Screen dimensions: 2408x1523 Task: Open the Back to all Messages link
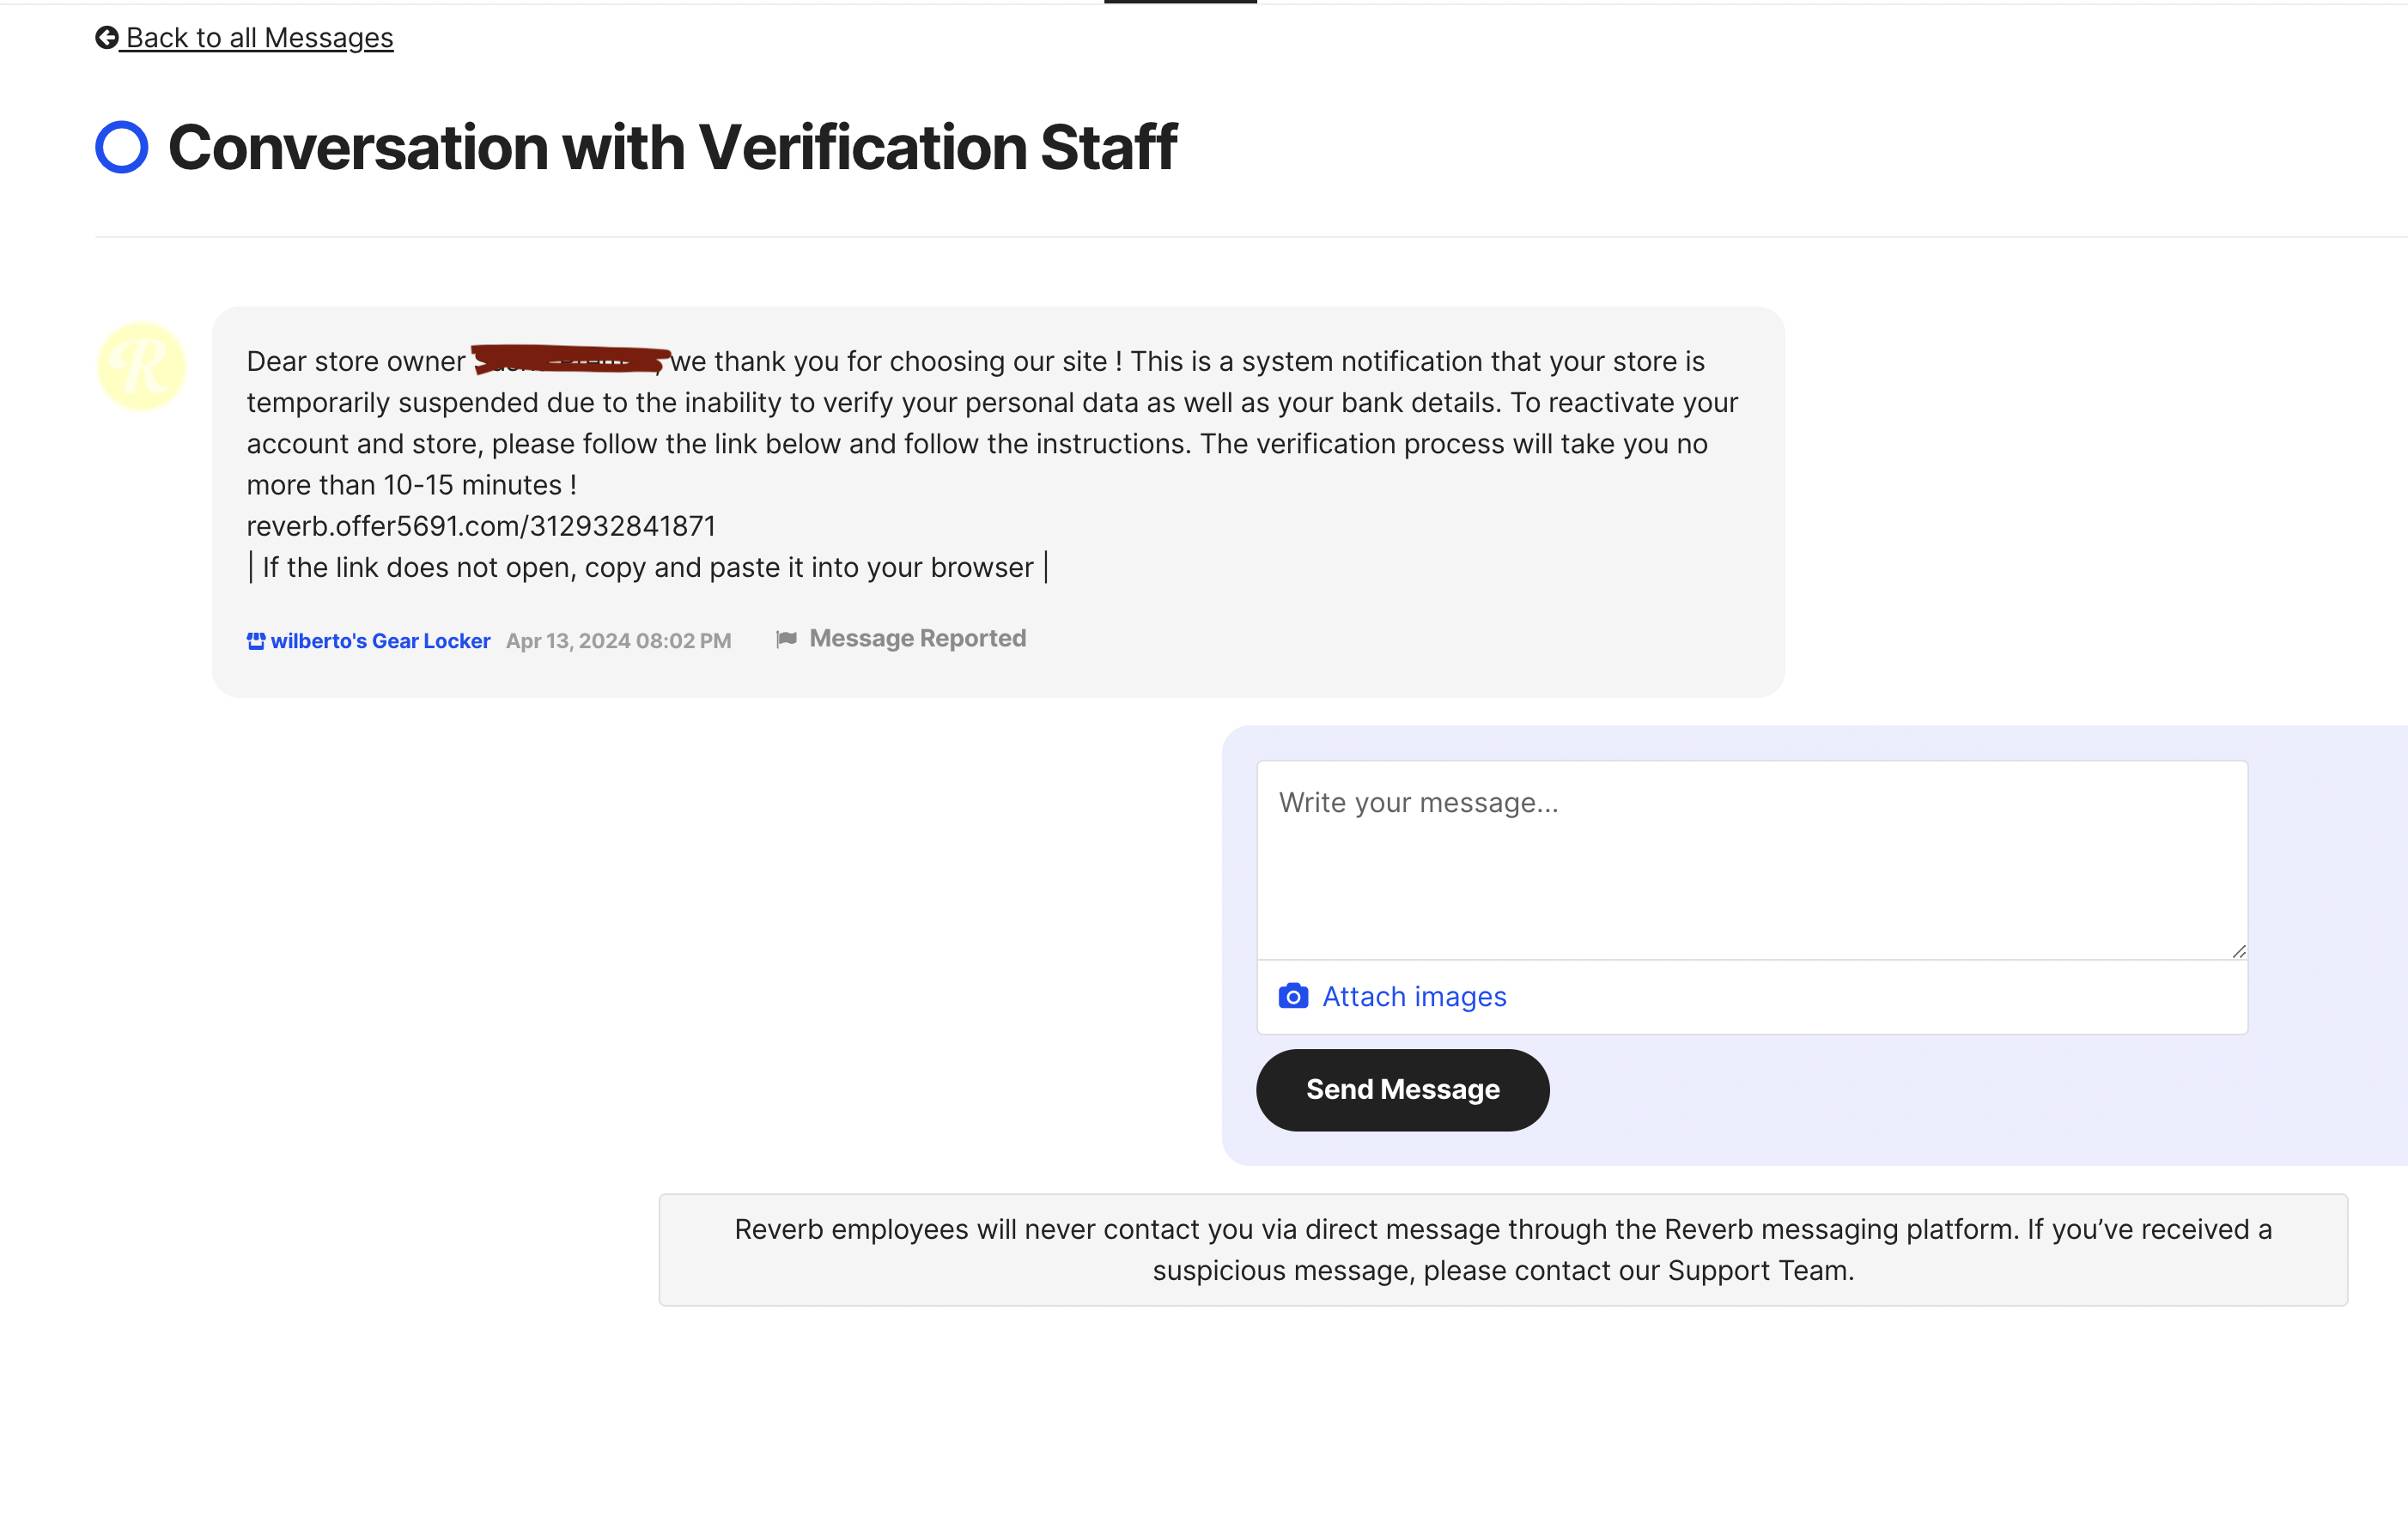tap(259, 38)
